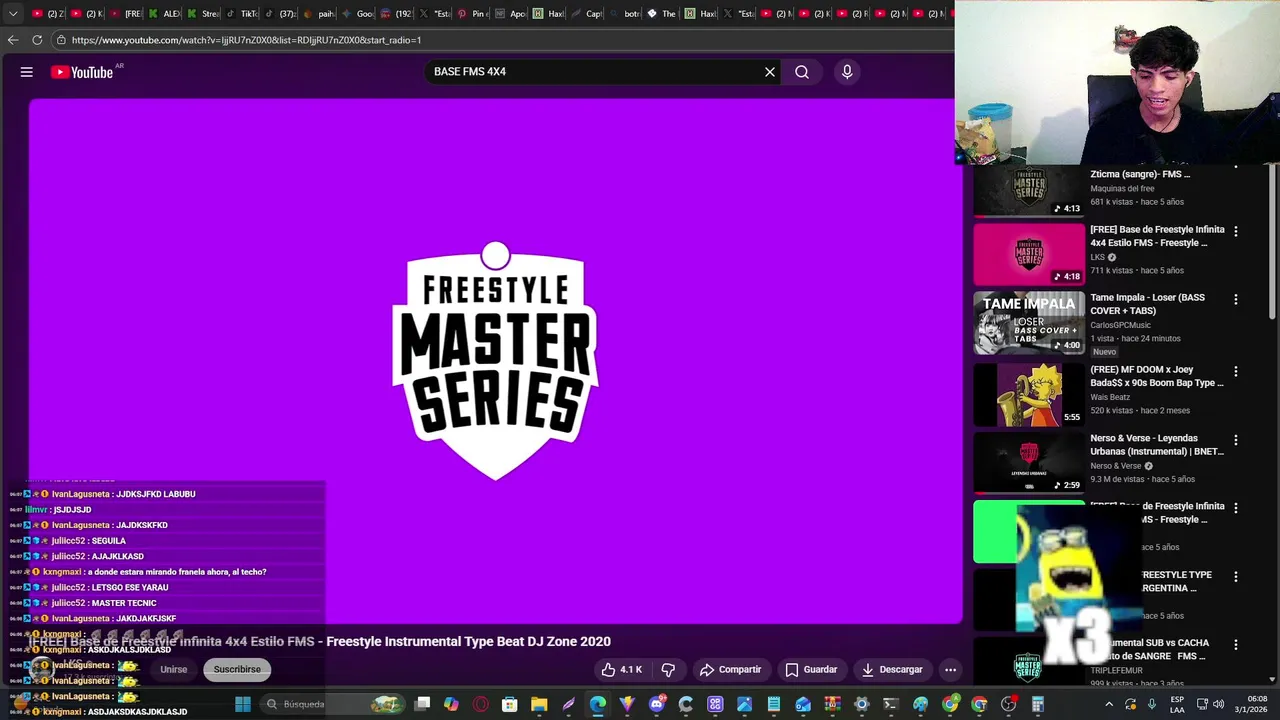Open Calculator from the taskbar
This screenshot has height=720, width=1280.
(1038, 704)
